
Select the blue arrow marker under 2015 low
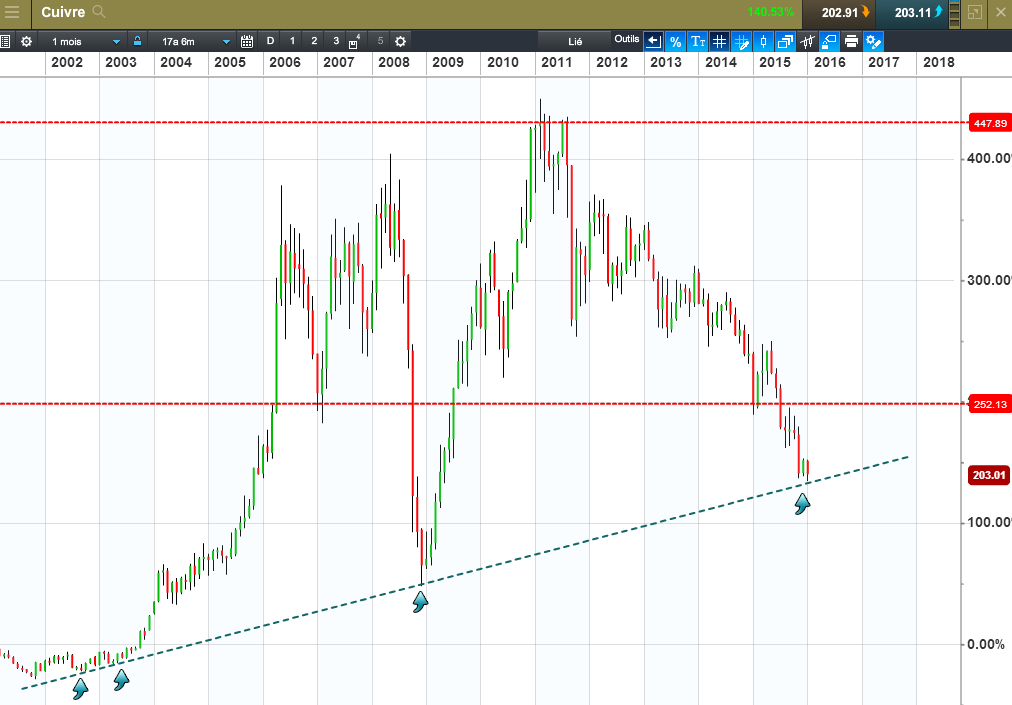click(802, 504)
